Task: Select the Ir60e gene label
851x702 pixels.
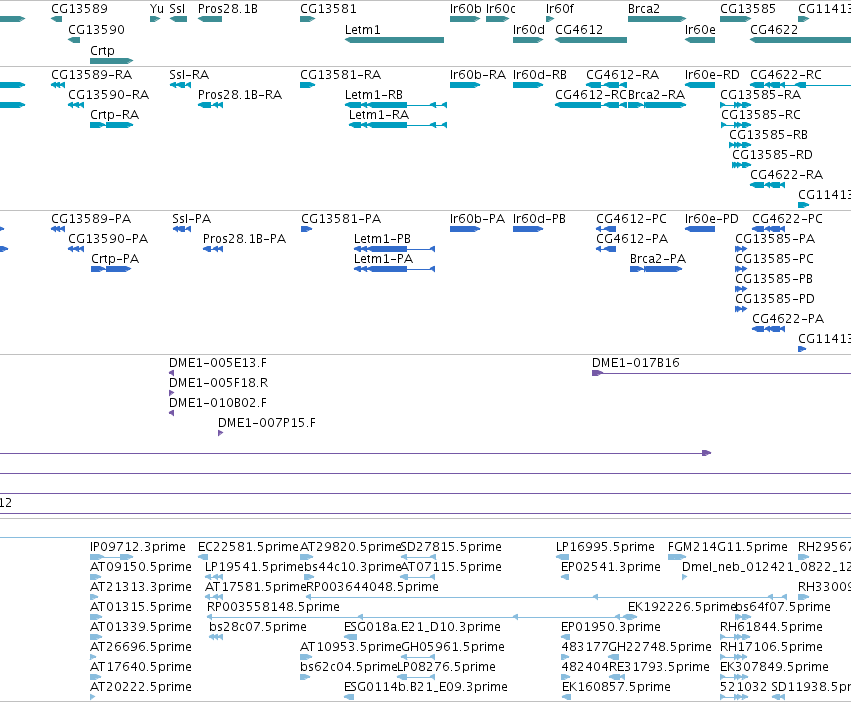Action: [x=700, y=29]
